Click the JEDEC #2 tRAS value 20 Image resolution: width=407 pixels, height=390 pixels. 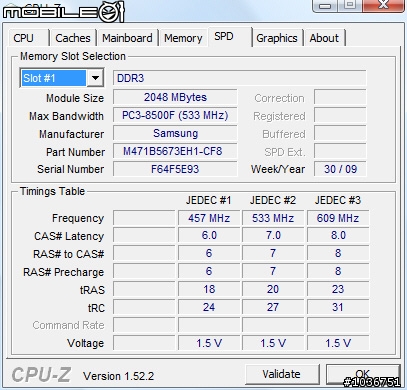[273, 289]
